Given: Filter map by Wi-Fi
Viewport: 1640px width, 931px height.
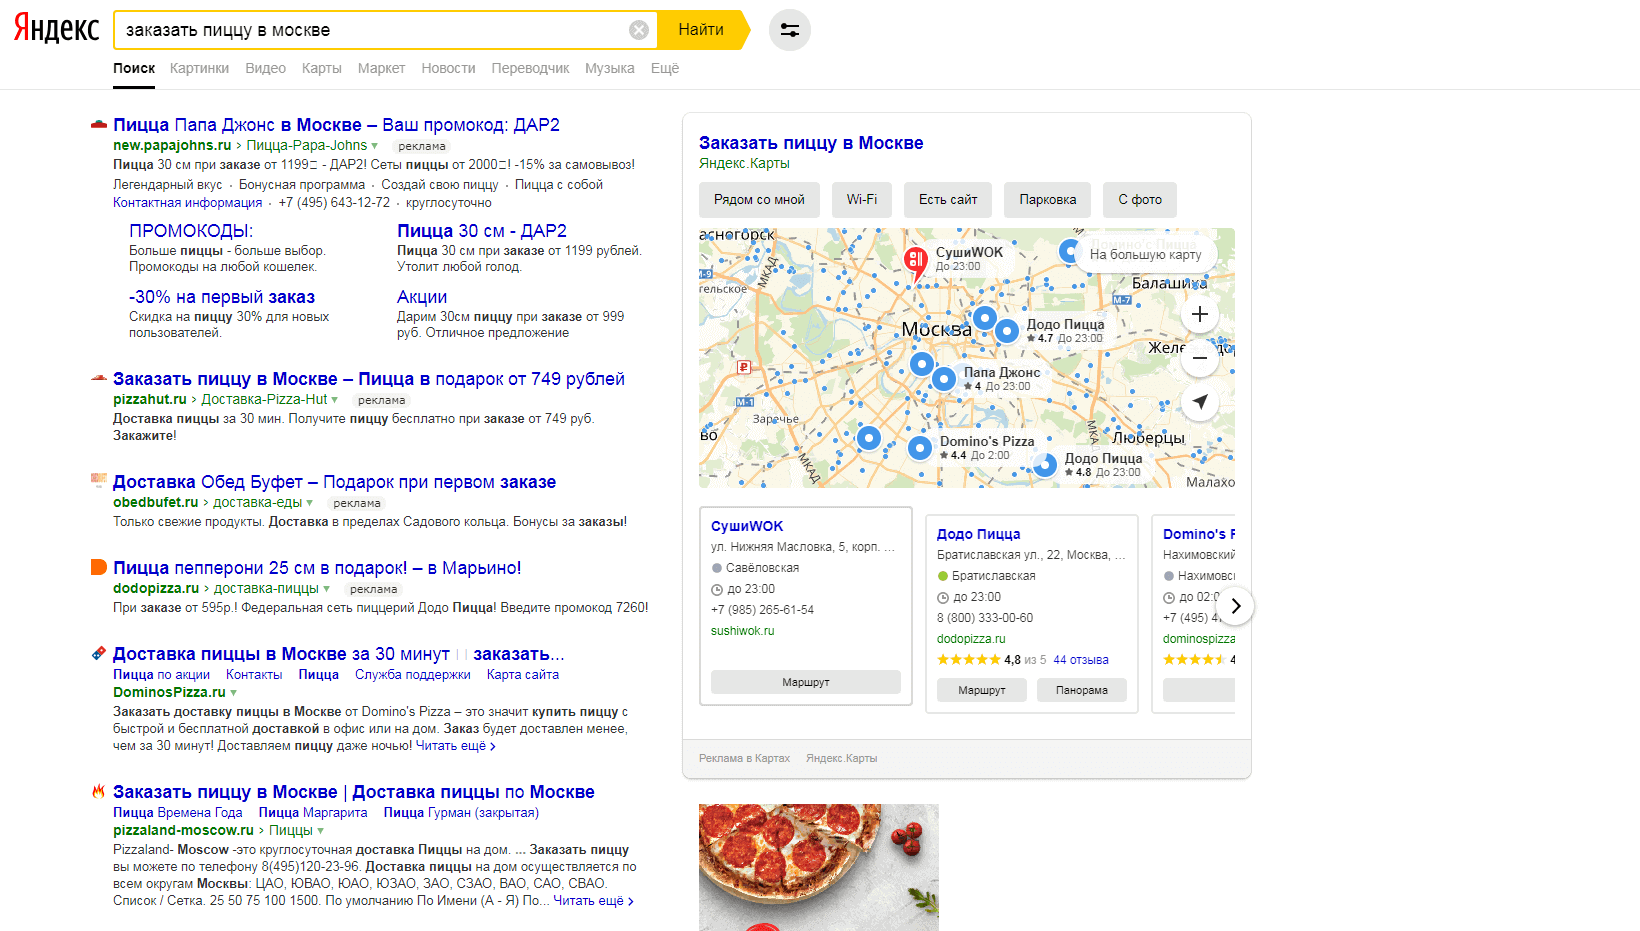Looking at the screenshot, I should point(862,200).
